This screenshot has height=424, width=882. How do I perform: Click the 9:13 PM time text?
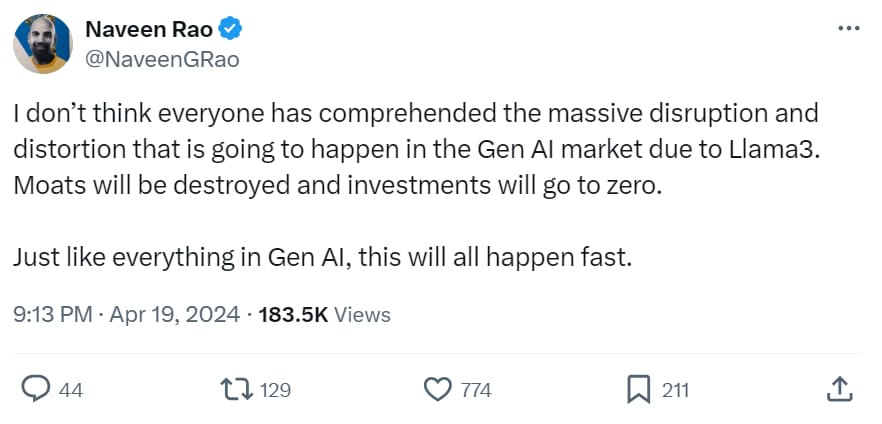[x=52, y=314]
